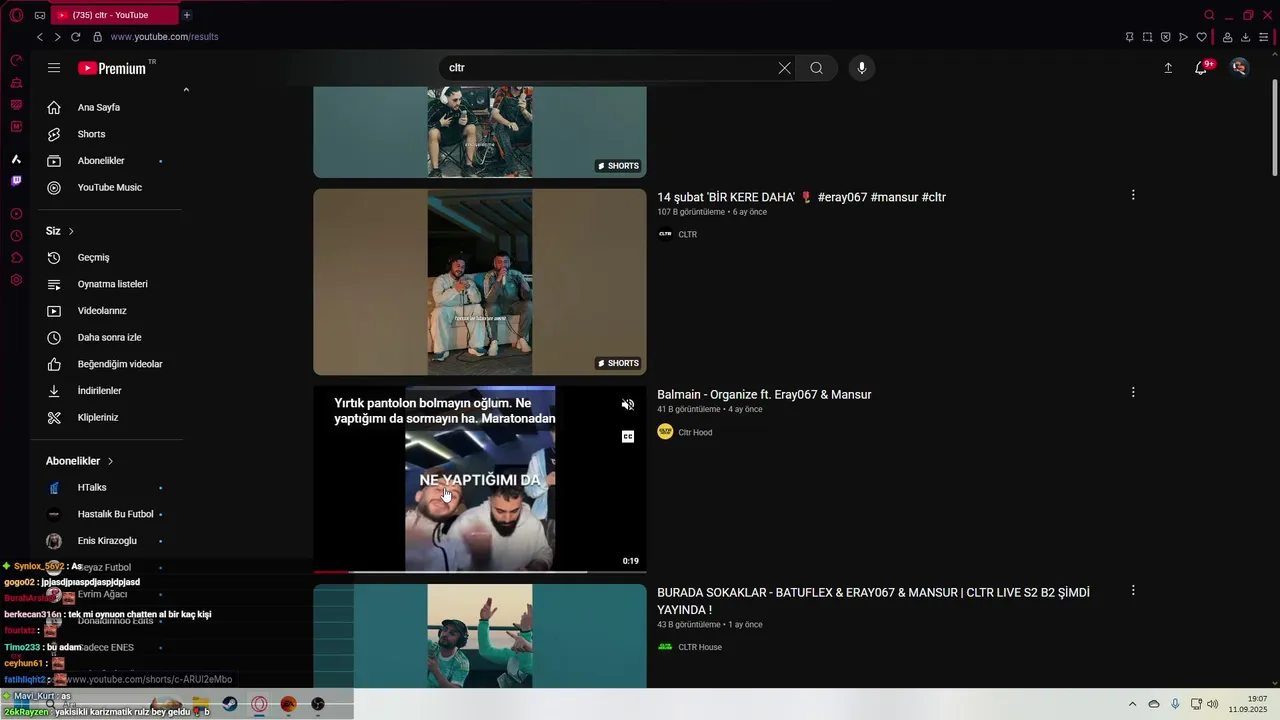Open options for Balmain - Organize video
Viewport: 1280px width, 720px height.
tap(1133, 392)
